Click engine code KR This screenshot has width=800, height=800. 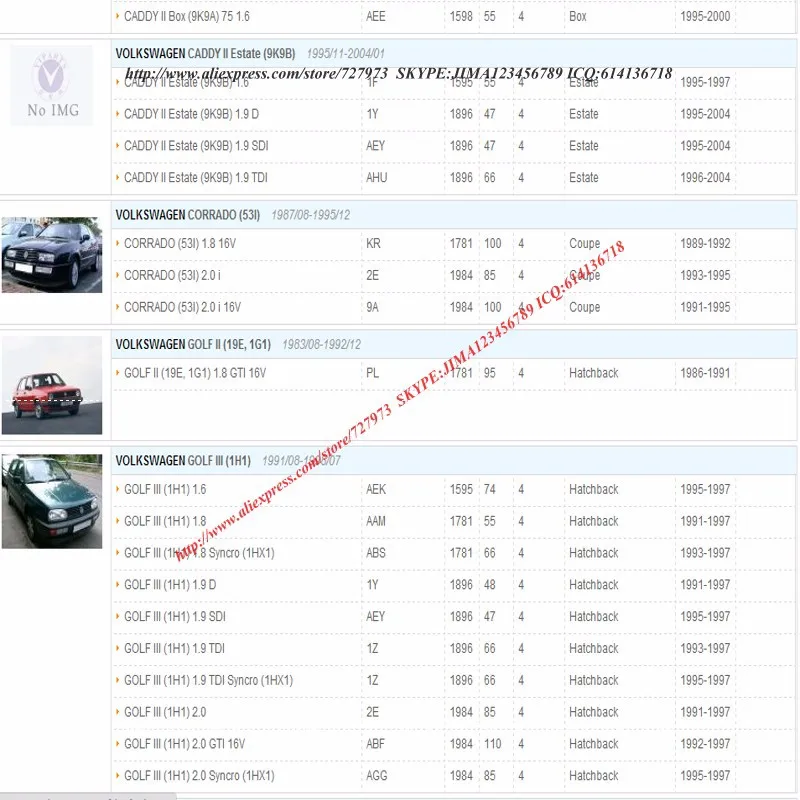coord(373,243)
